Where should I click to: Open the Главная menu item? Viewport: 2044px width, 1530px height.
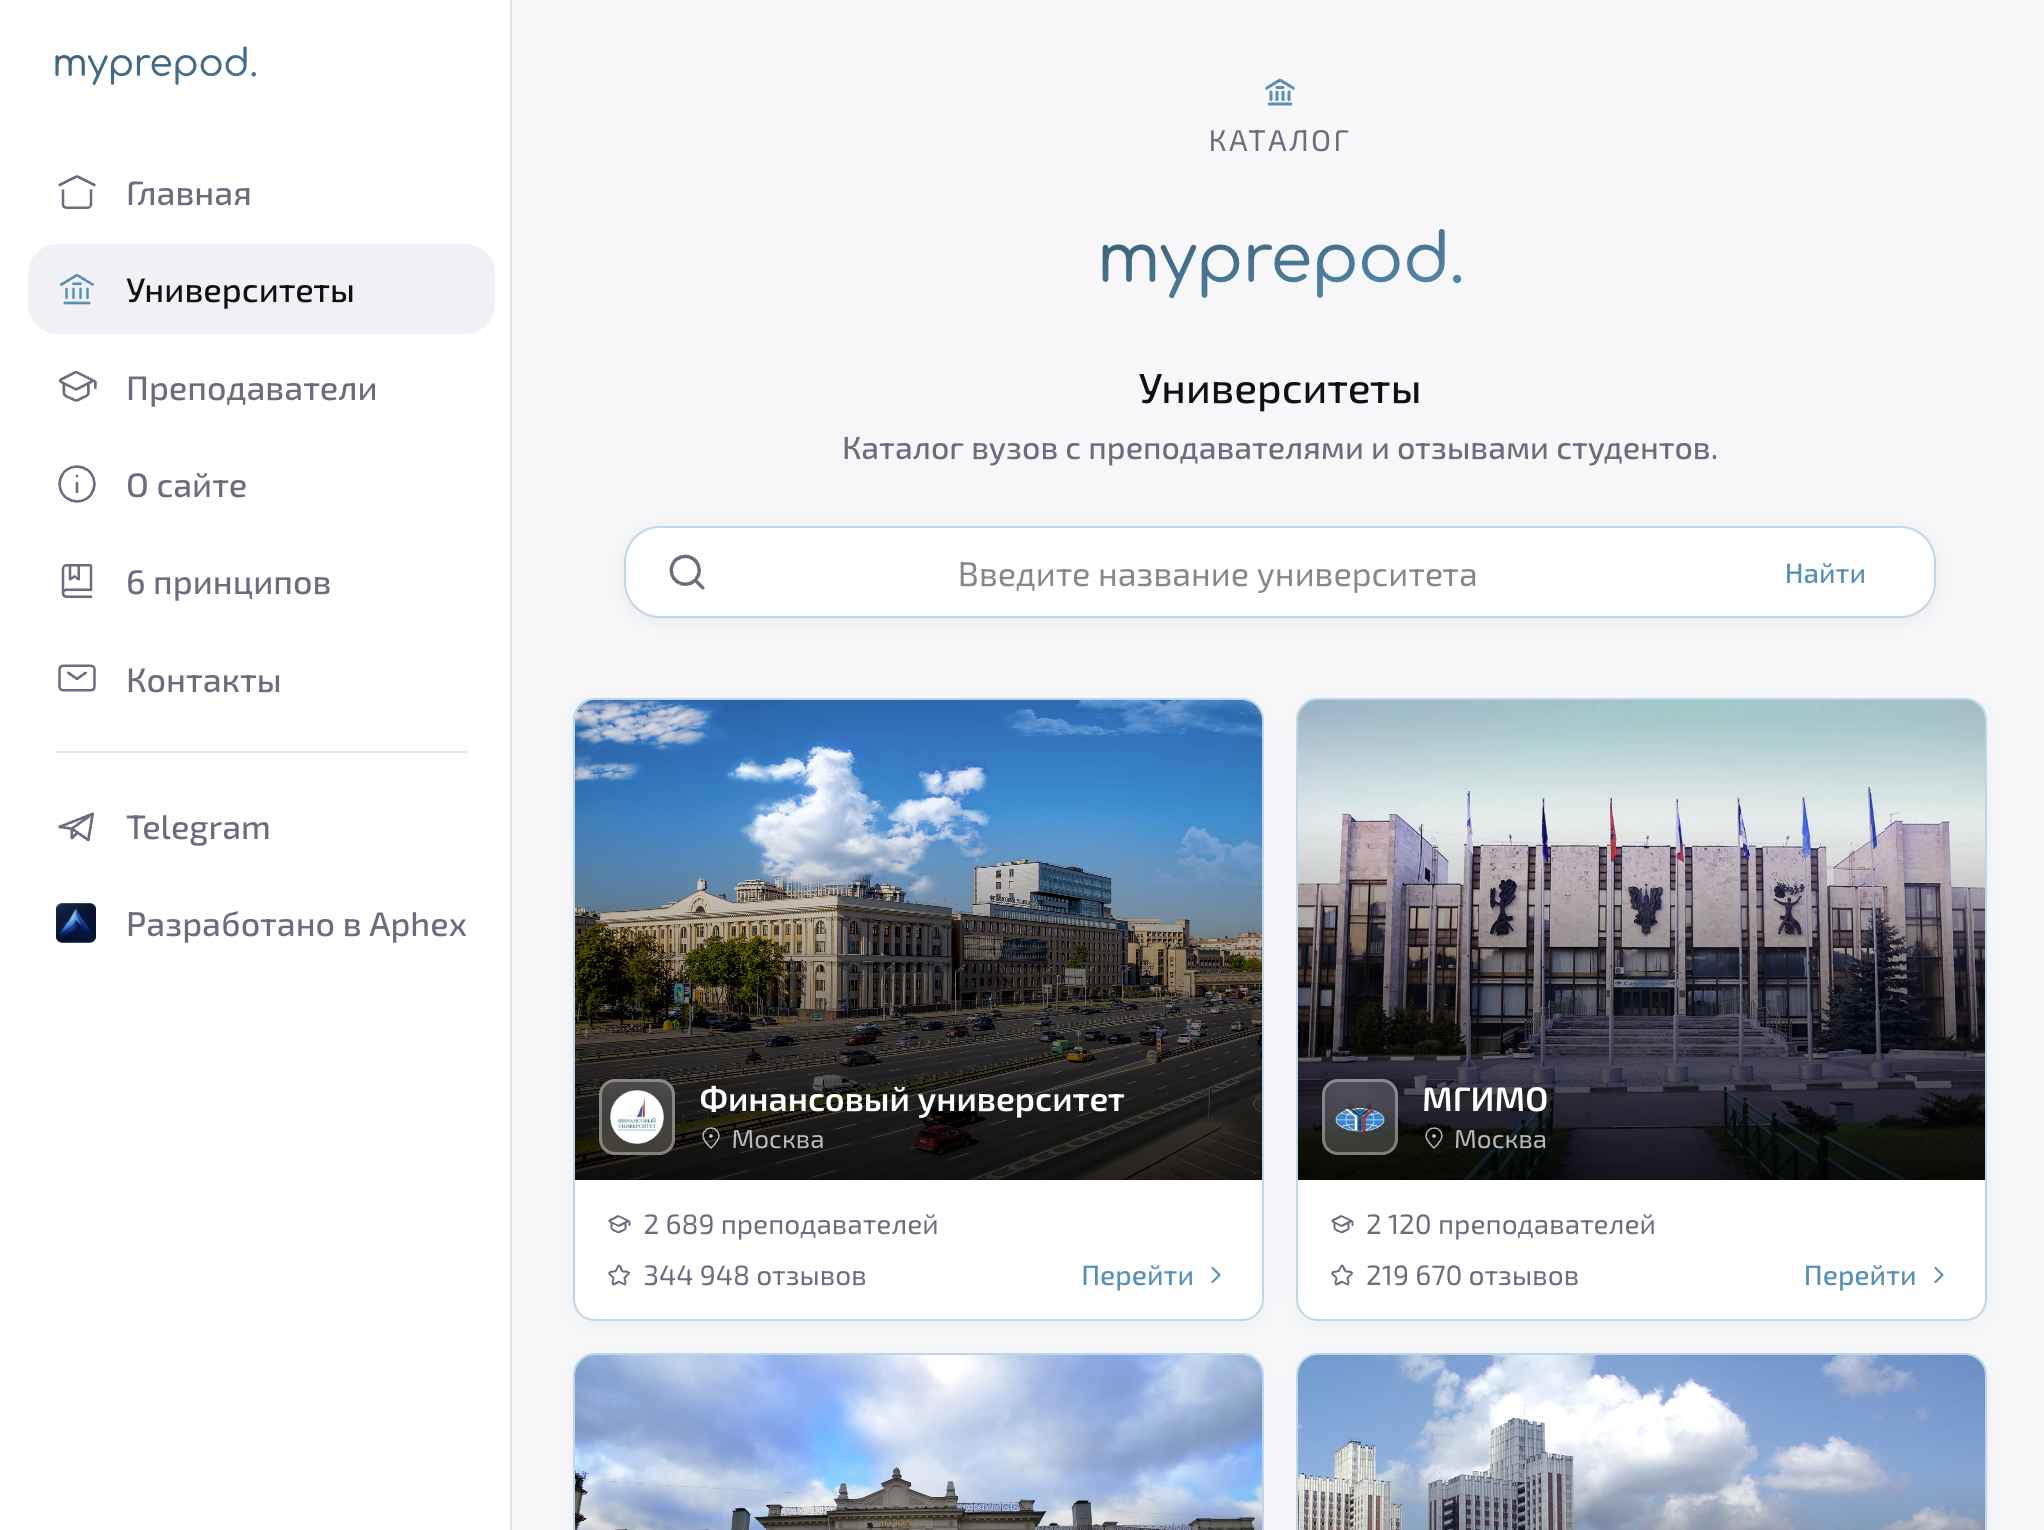(x=261, y=193)
